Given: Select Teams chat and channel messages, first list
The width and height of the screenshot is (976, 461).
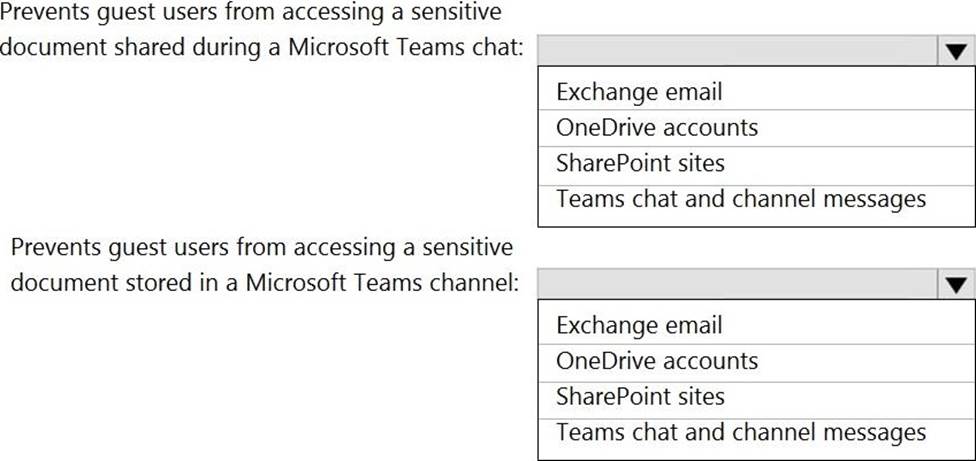Looking at the screenshot, I should [741, 198].
